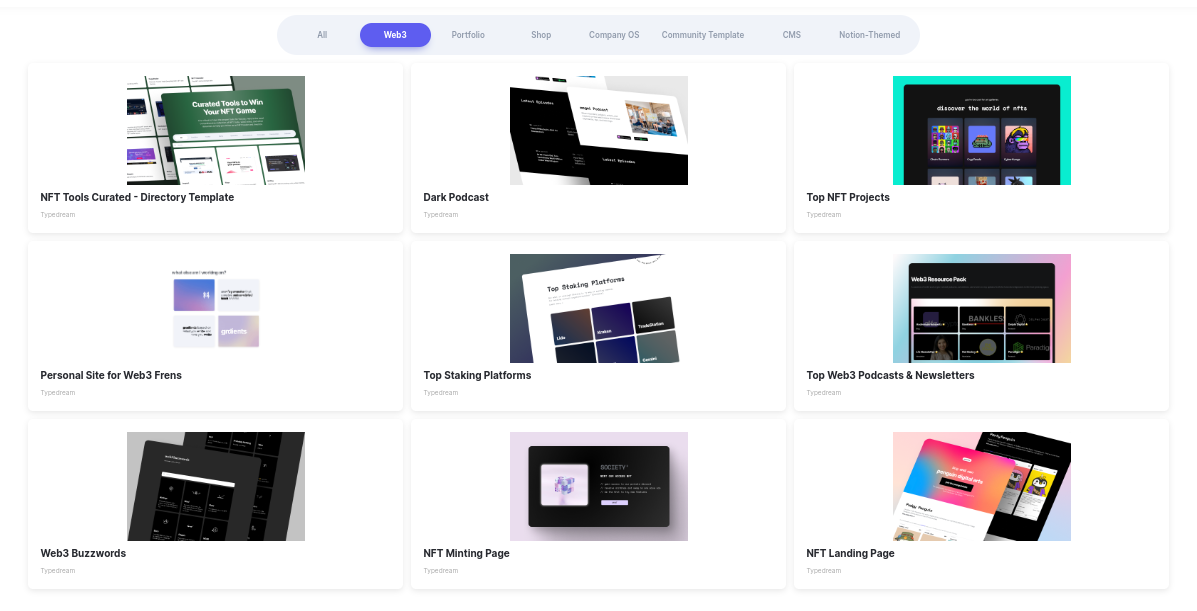Click the 'Dark Podcast' title
The width and height of the screenshot is (1197, 611).
click(x=456, y=197)
